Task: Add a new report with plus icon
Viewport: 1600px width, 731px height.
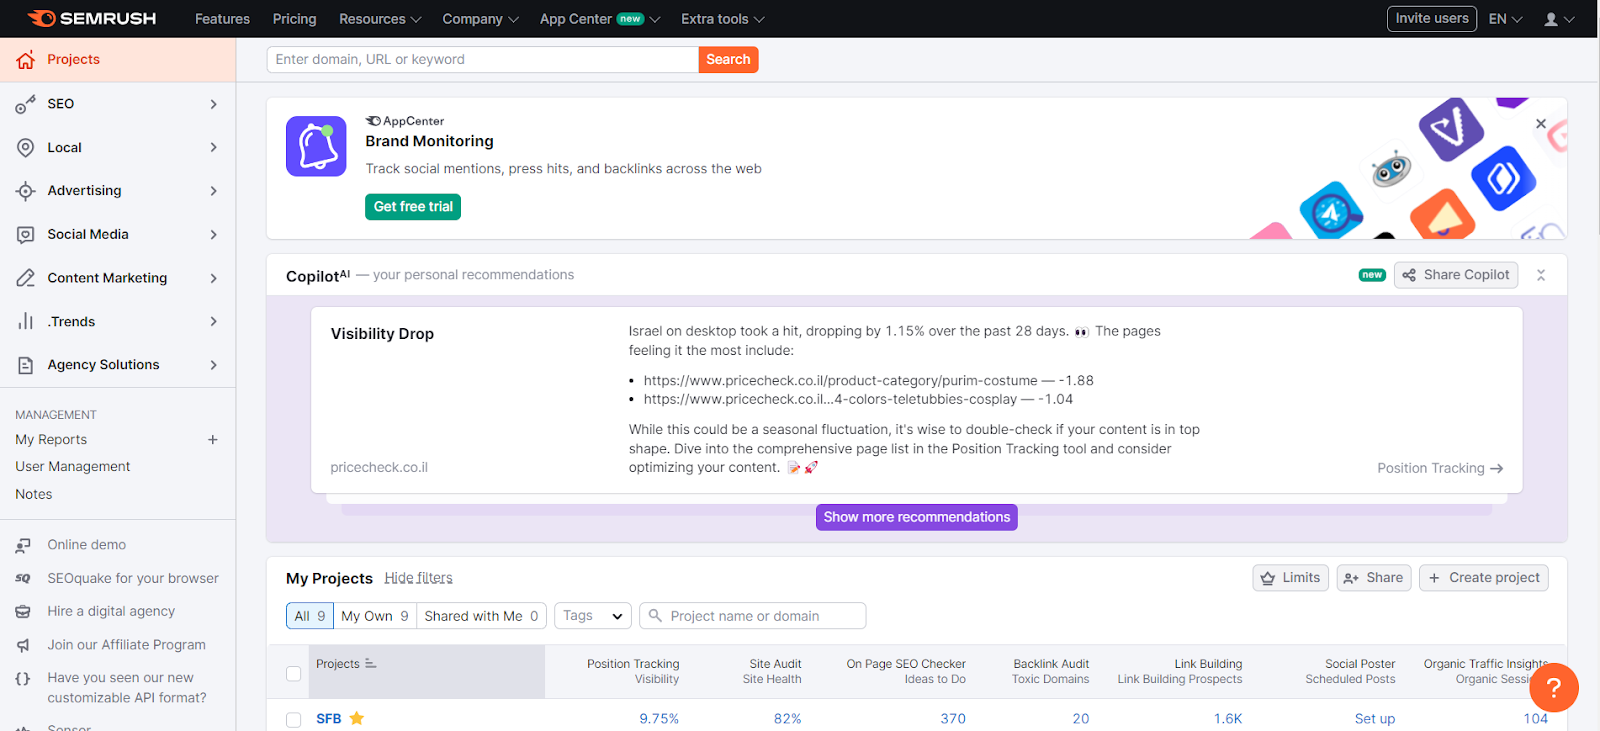Action: [x=213, y=439]
